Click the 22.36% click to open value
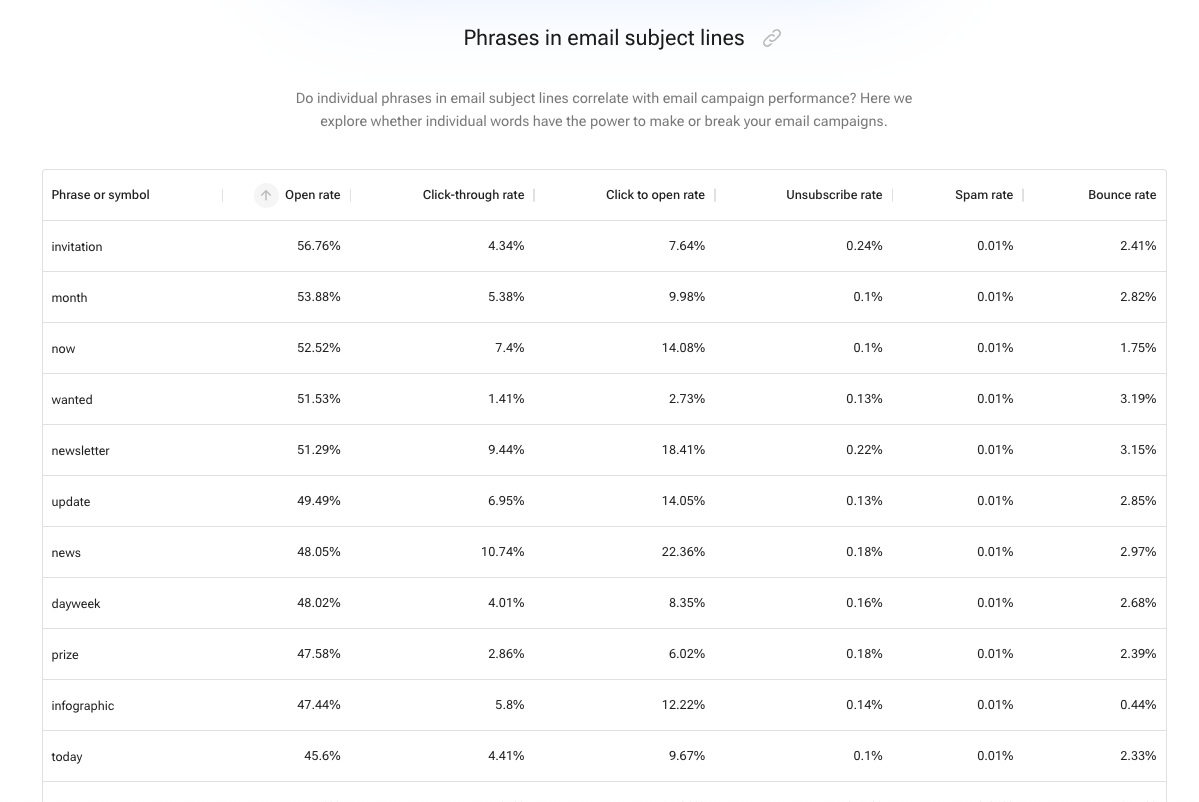Viewport: 1199px width, 802px height. click(683, 551)
